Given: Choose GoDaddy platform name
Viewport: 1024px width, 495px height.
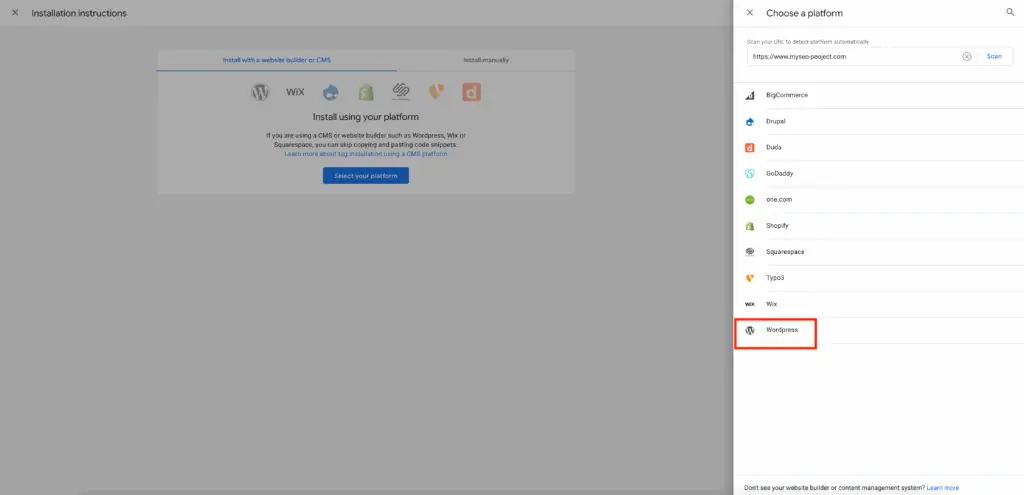Looking at the screenshot, I should click(780, 174).
